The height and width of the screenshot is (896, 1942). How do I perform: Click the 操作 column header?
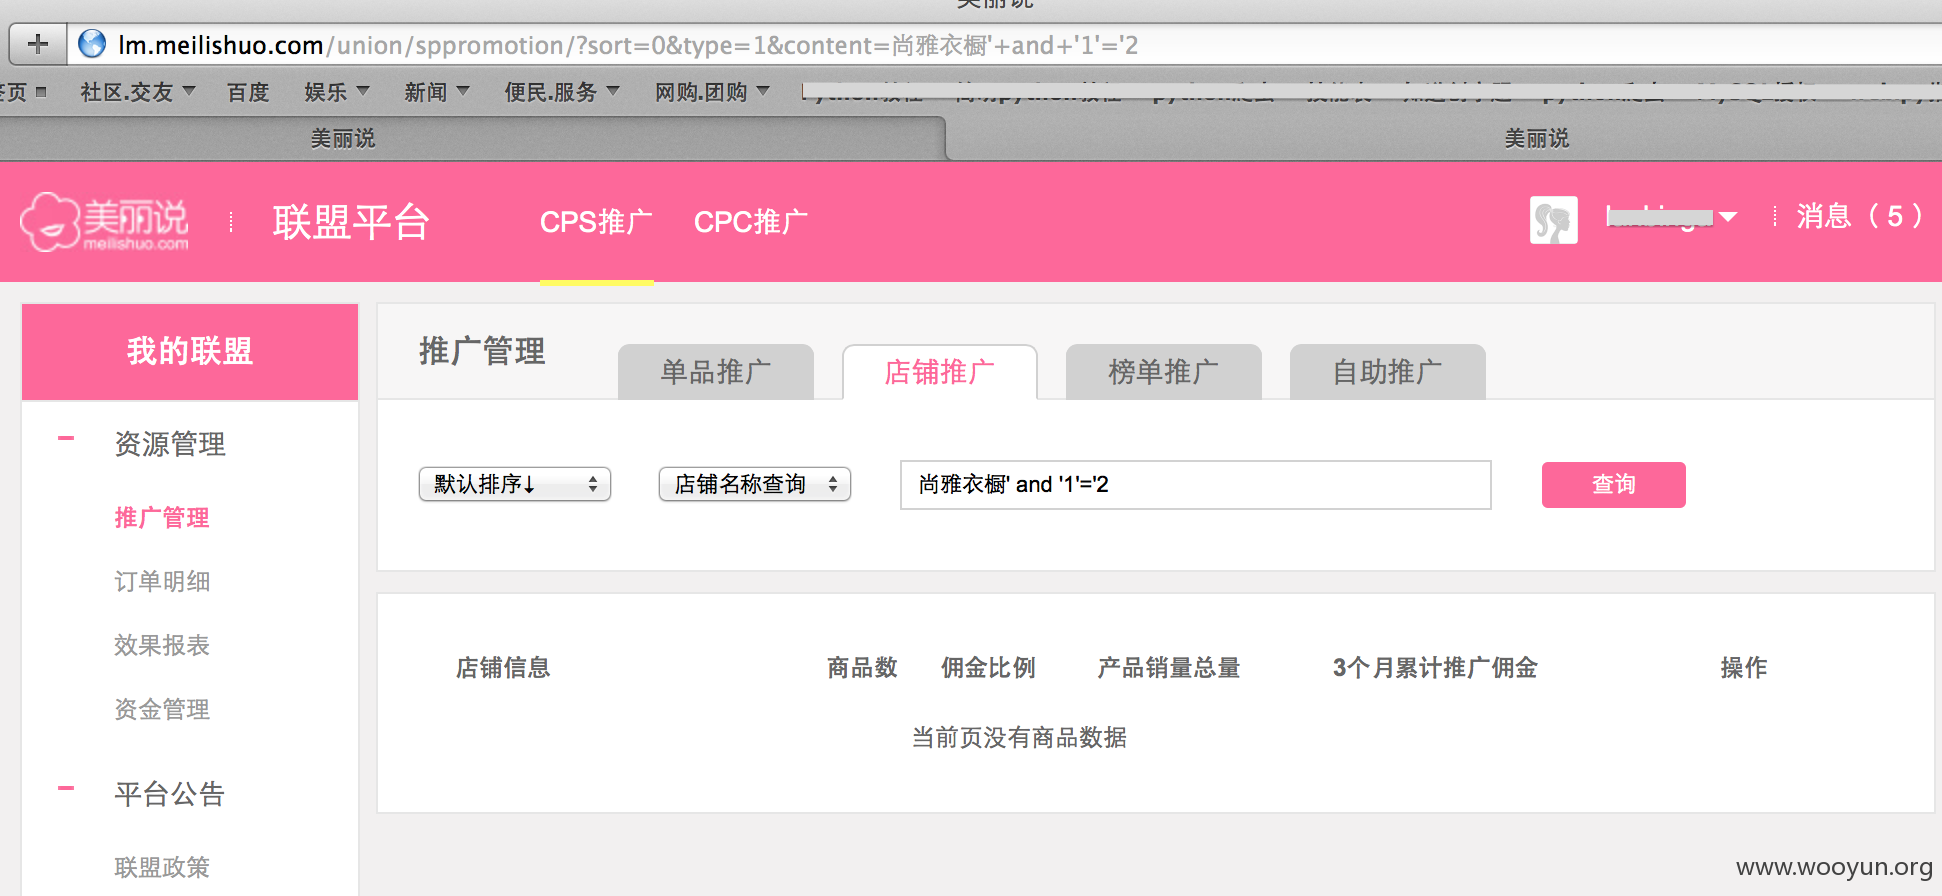tap(1744, 668)
